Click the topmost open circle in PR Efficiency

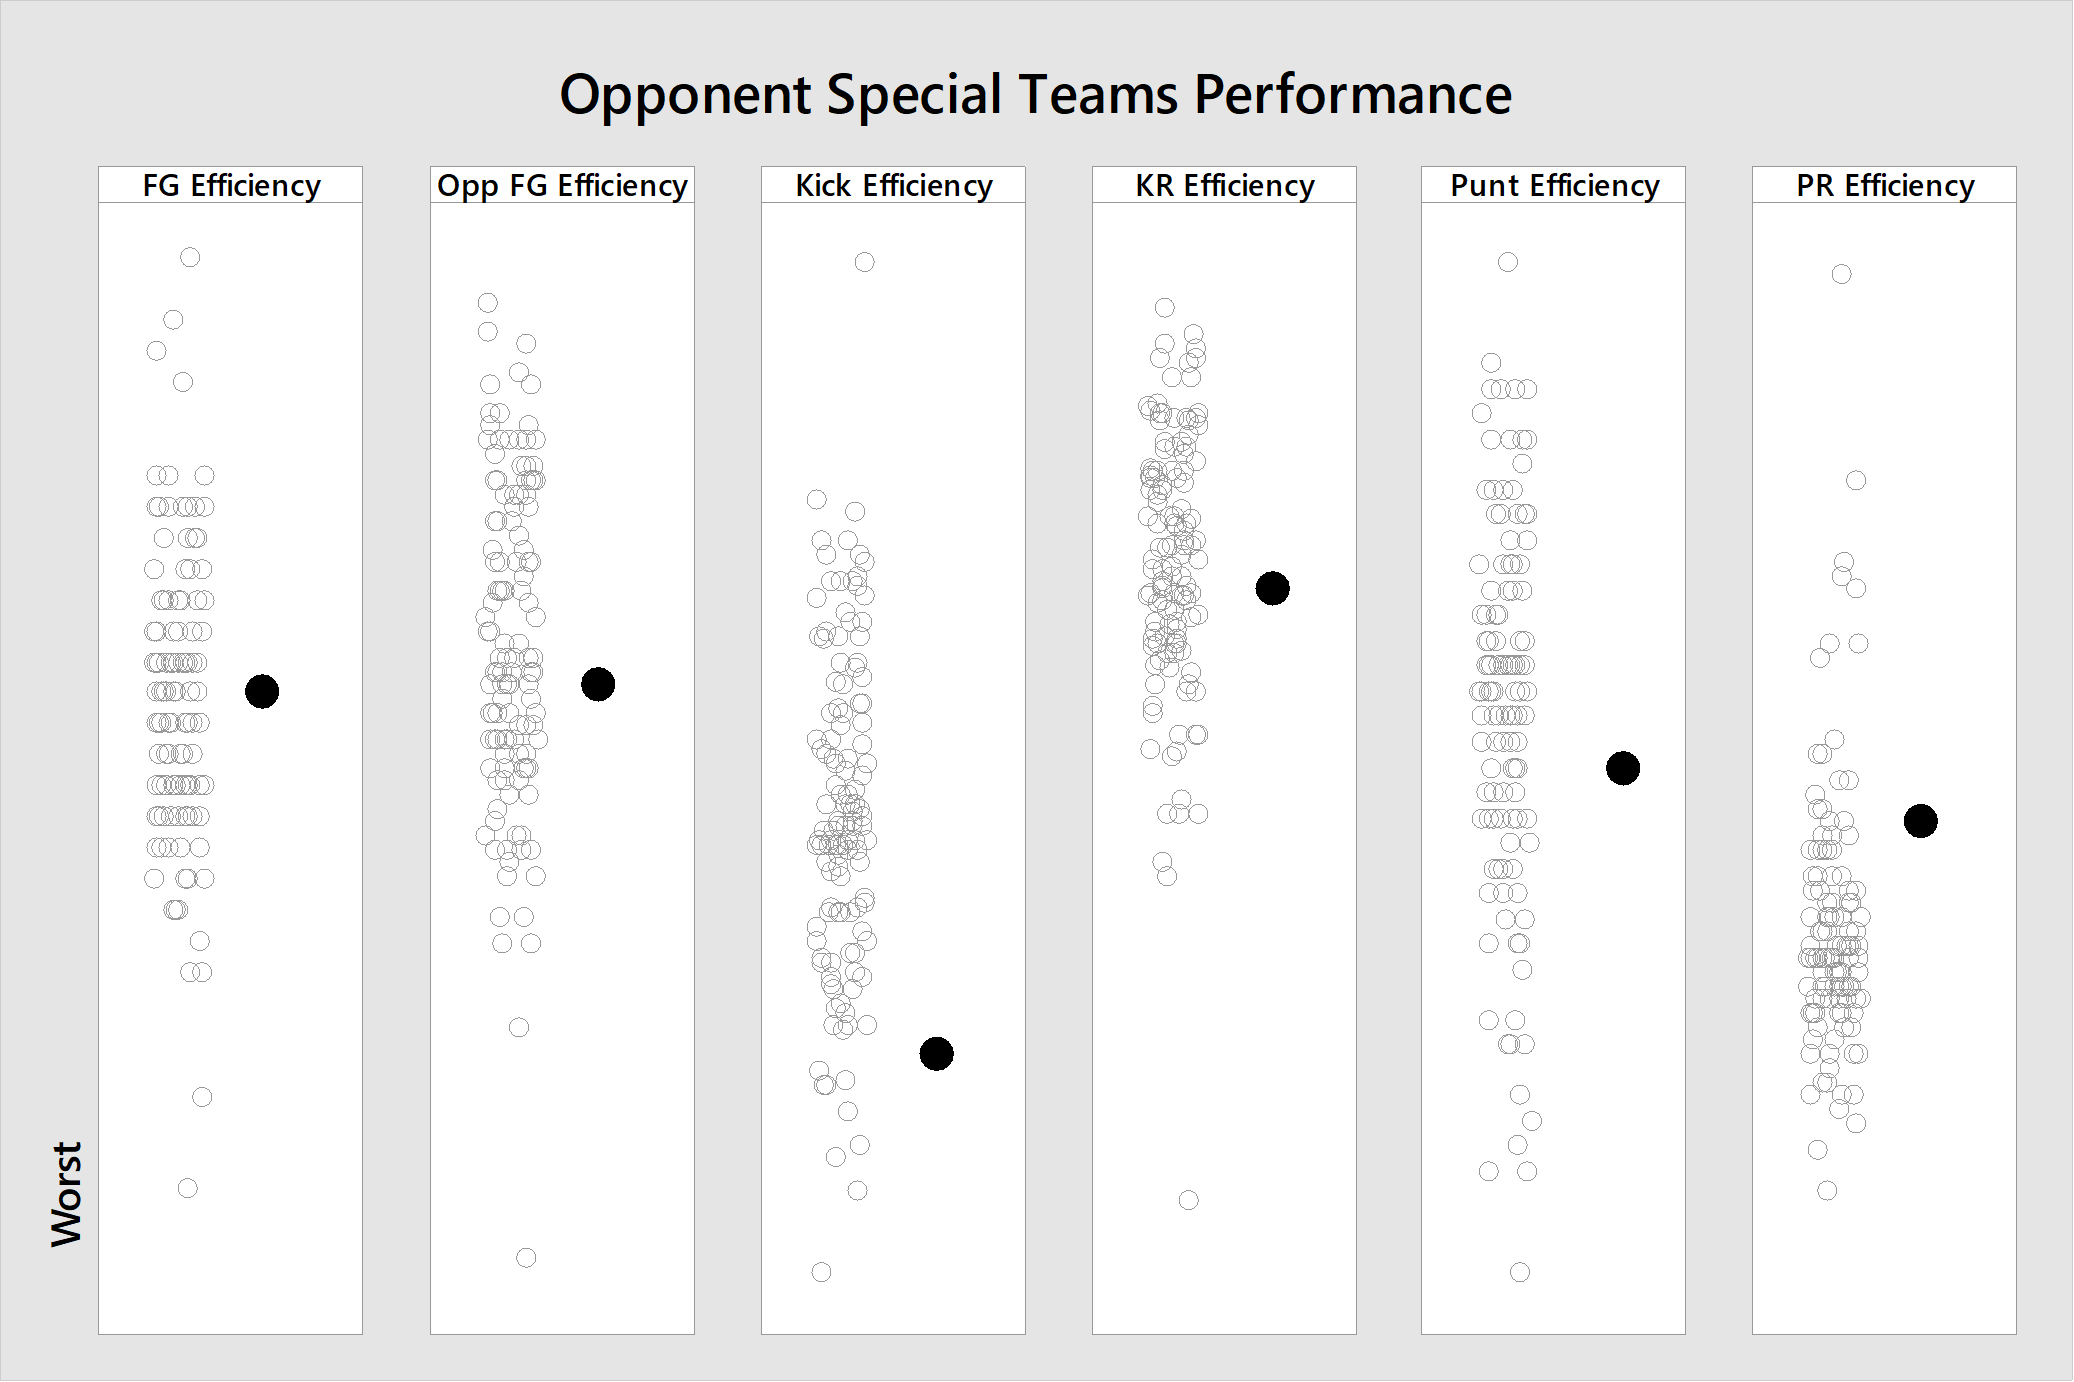(x=1842, y=274)
